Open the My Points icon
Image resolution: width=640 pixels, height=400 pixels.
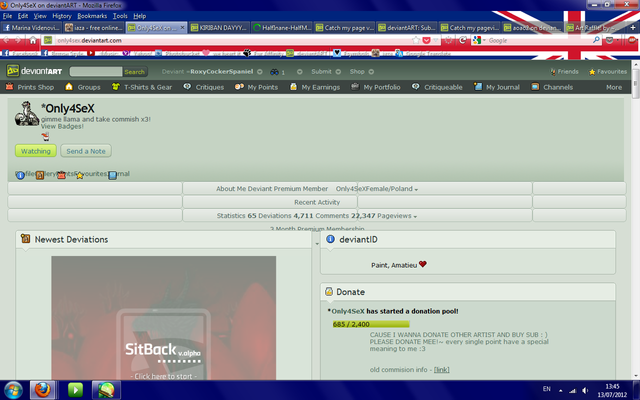[x=239, y=87]
